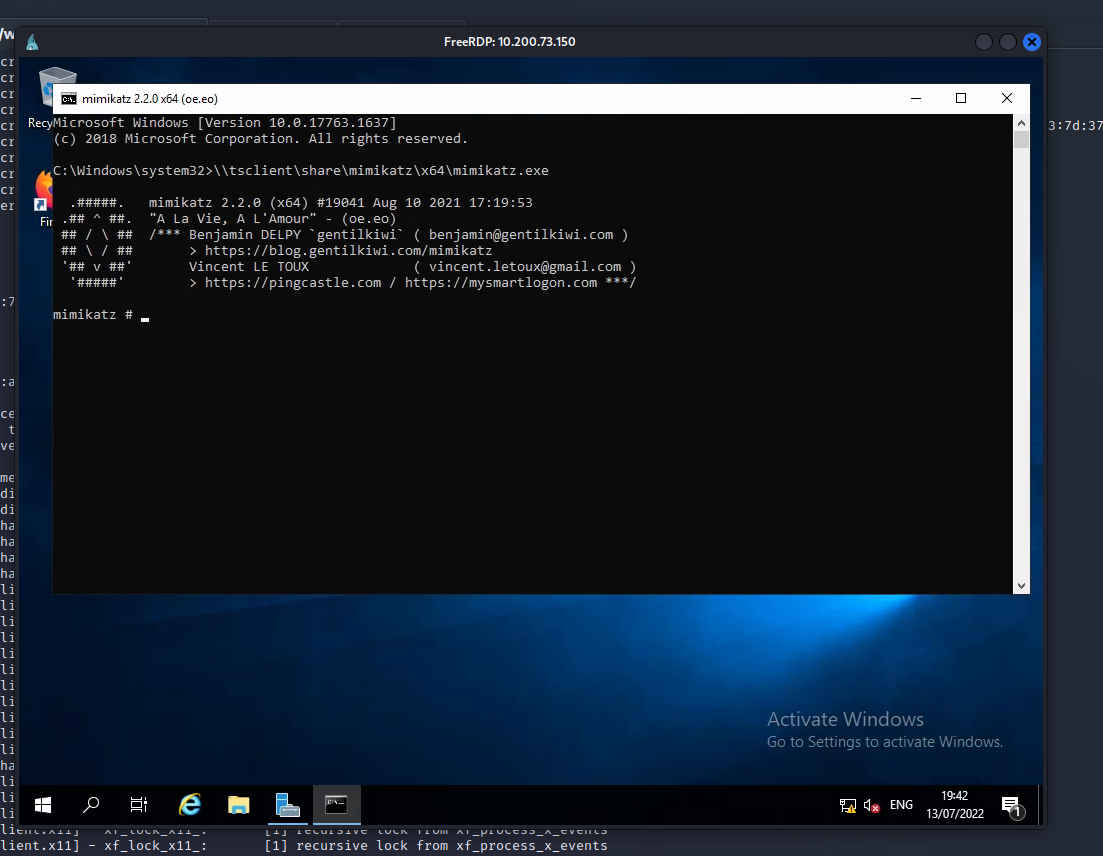Click the FreeRDP window menu icon

point(32,42)
